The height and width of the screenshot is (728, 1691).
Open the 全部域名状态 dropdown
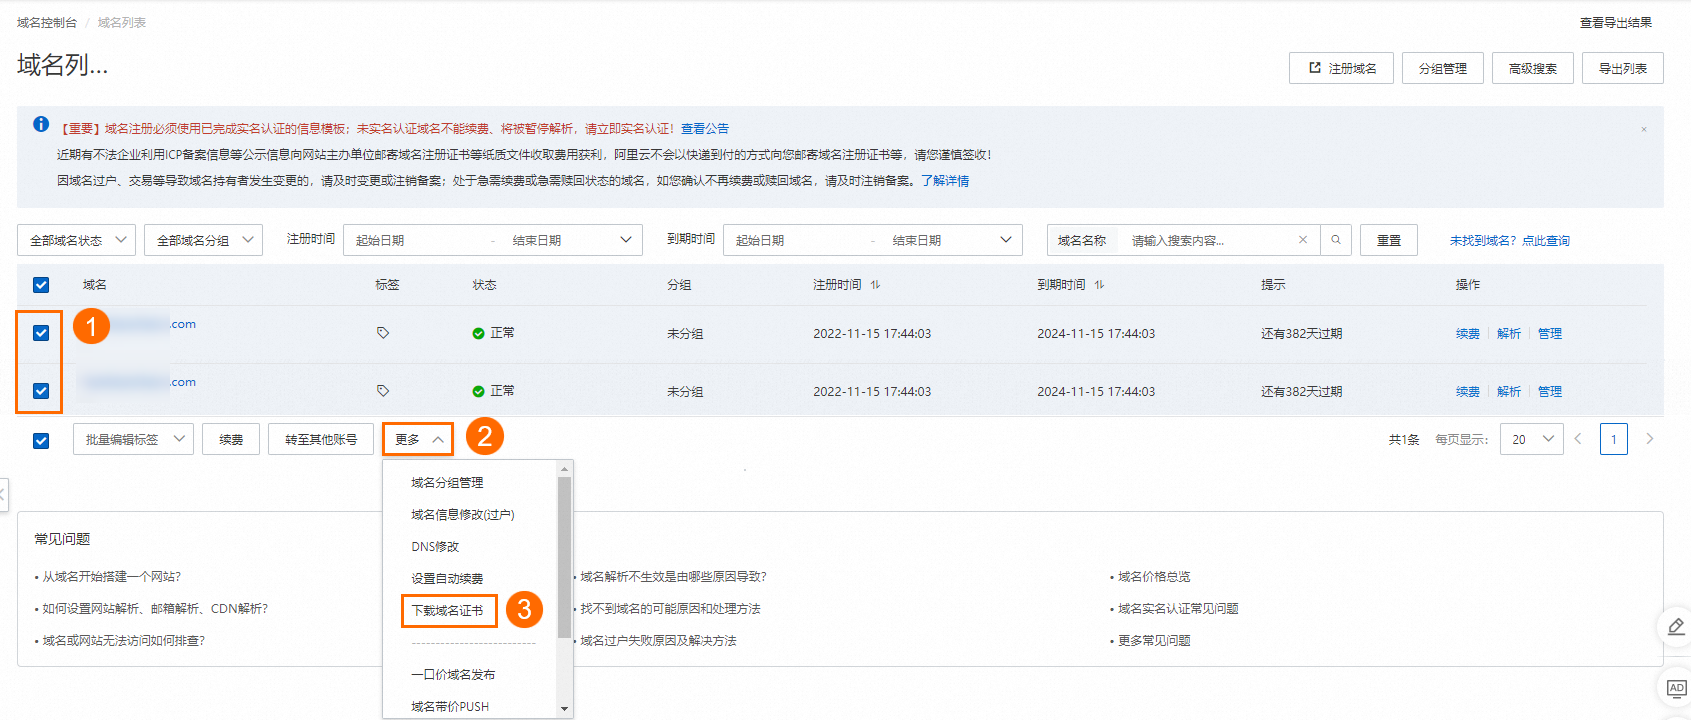[77, 240]
